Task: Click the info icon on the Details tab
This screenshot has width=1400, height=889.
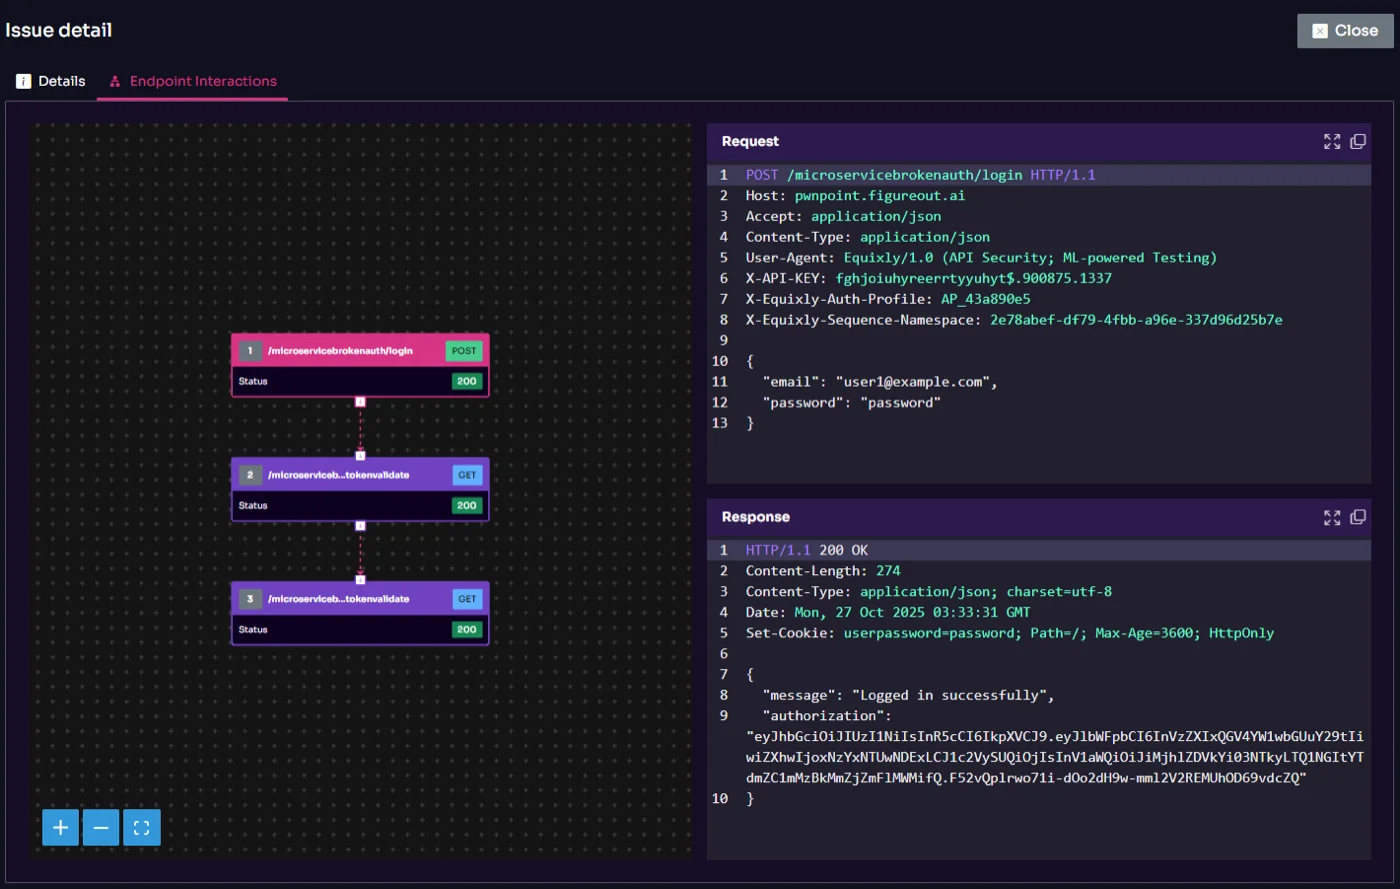Action: point(22,81)
